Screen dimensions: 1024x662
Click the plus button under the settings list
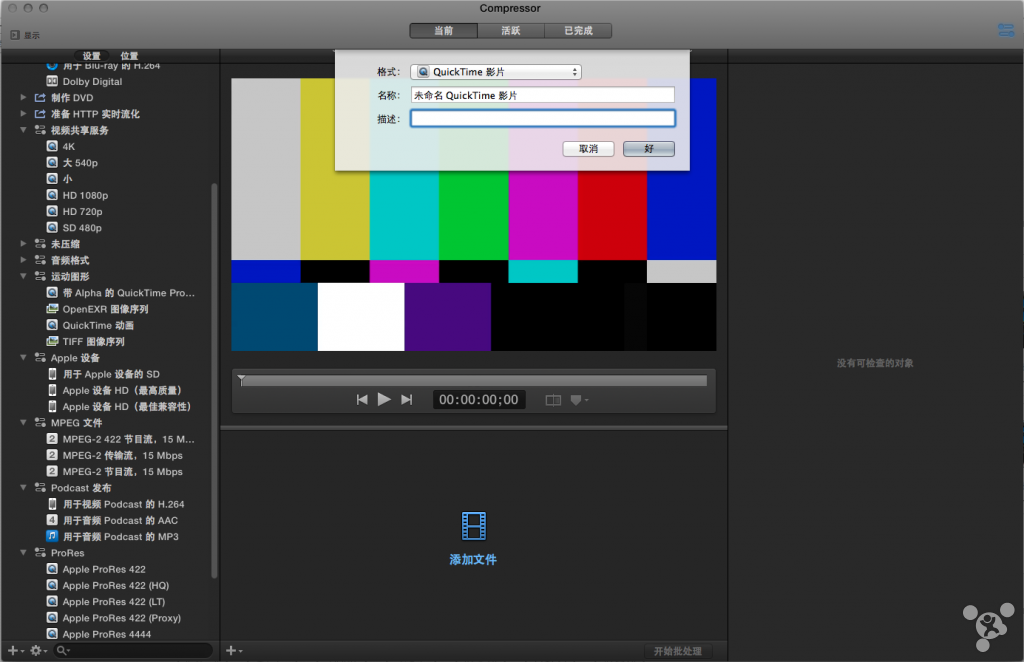tap(12, 651)
